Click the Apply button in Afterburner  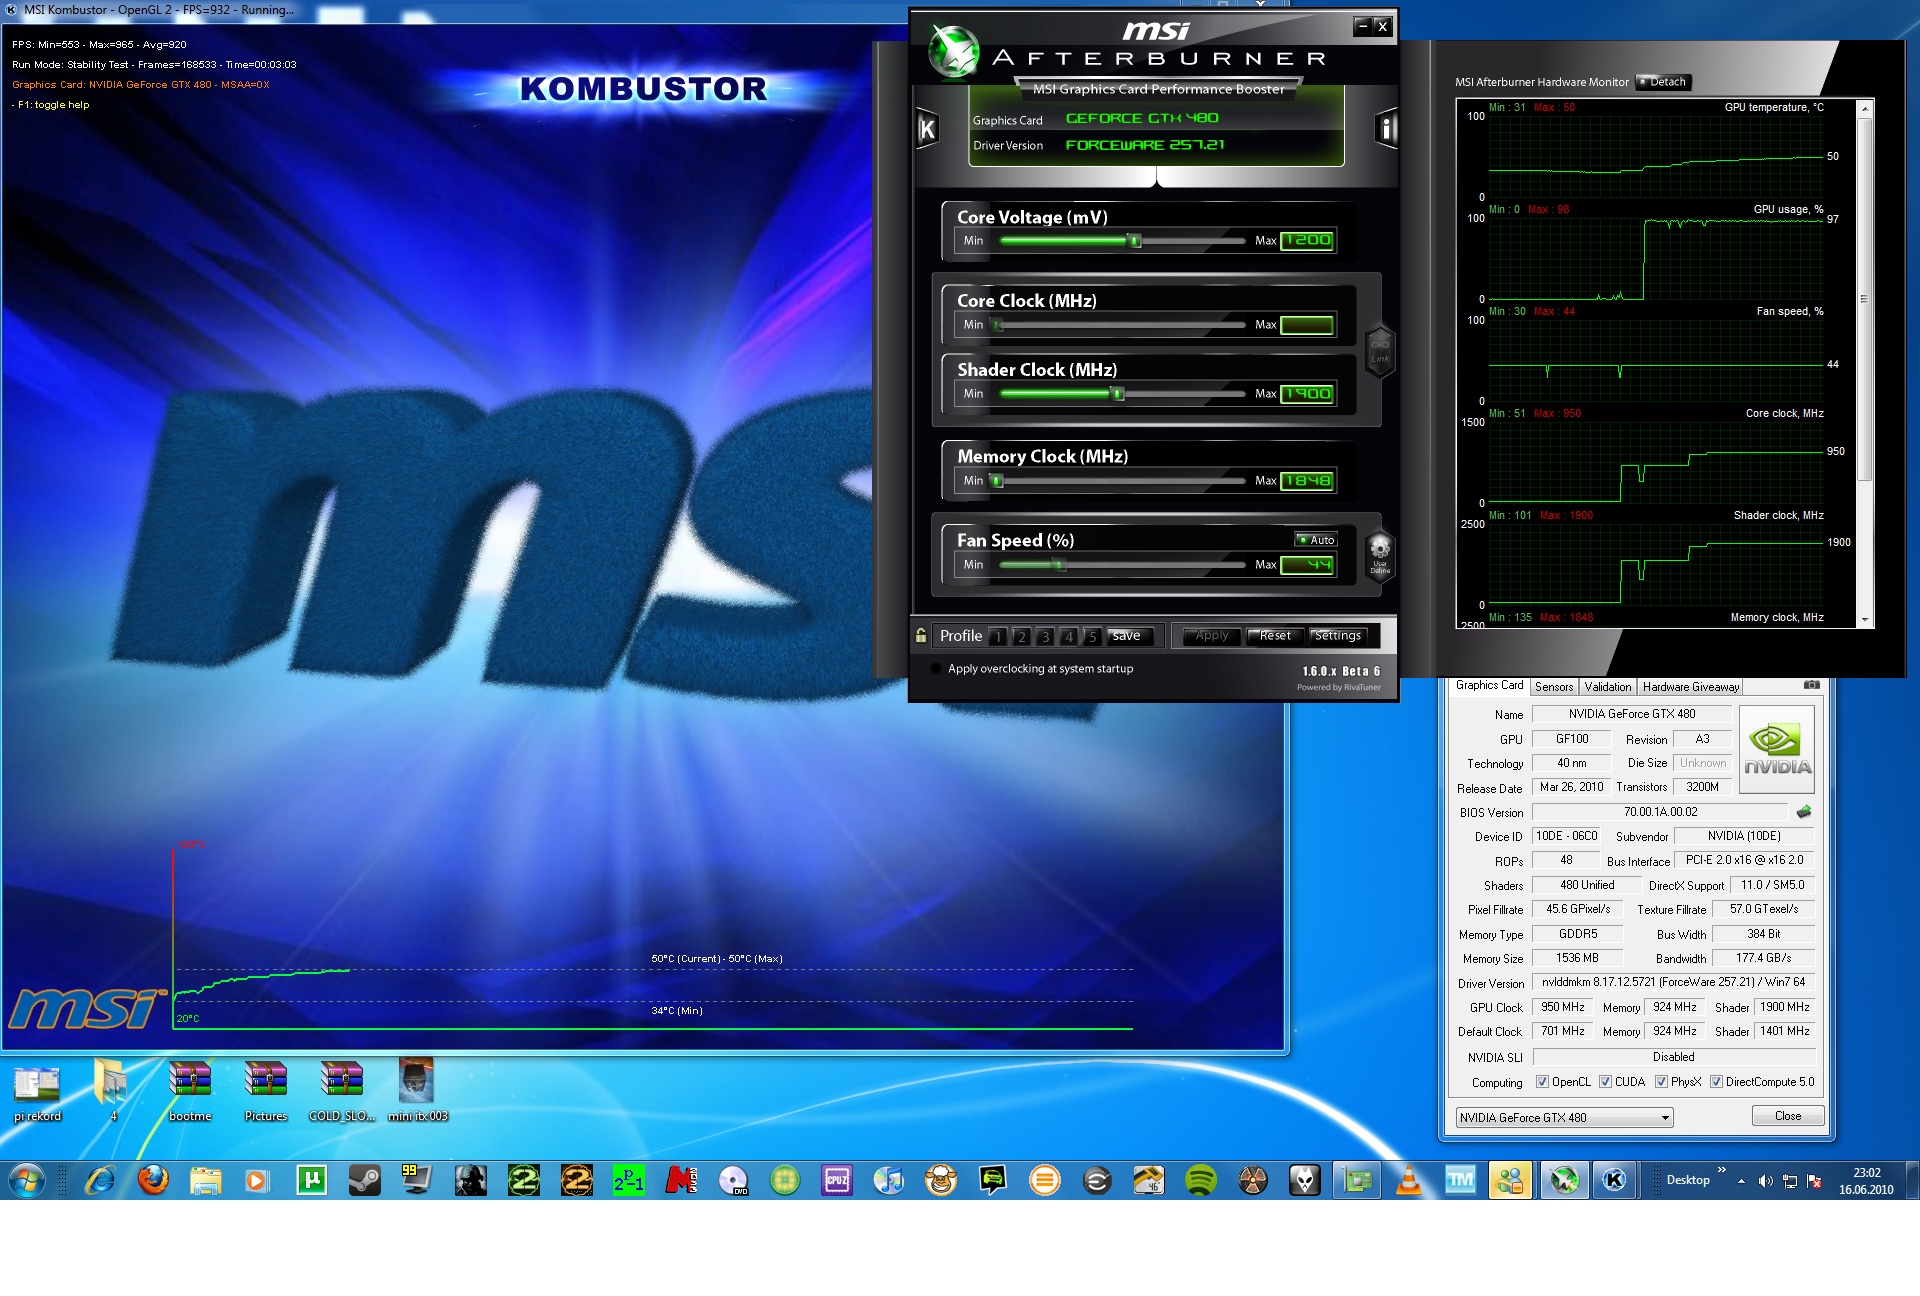pos(1212,636)
